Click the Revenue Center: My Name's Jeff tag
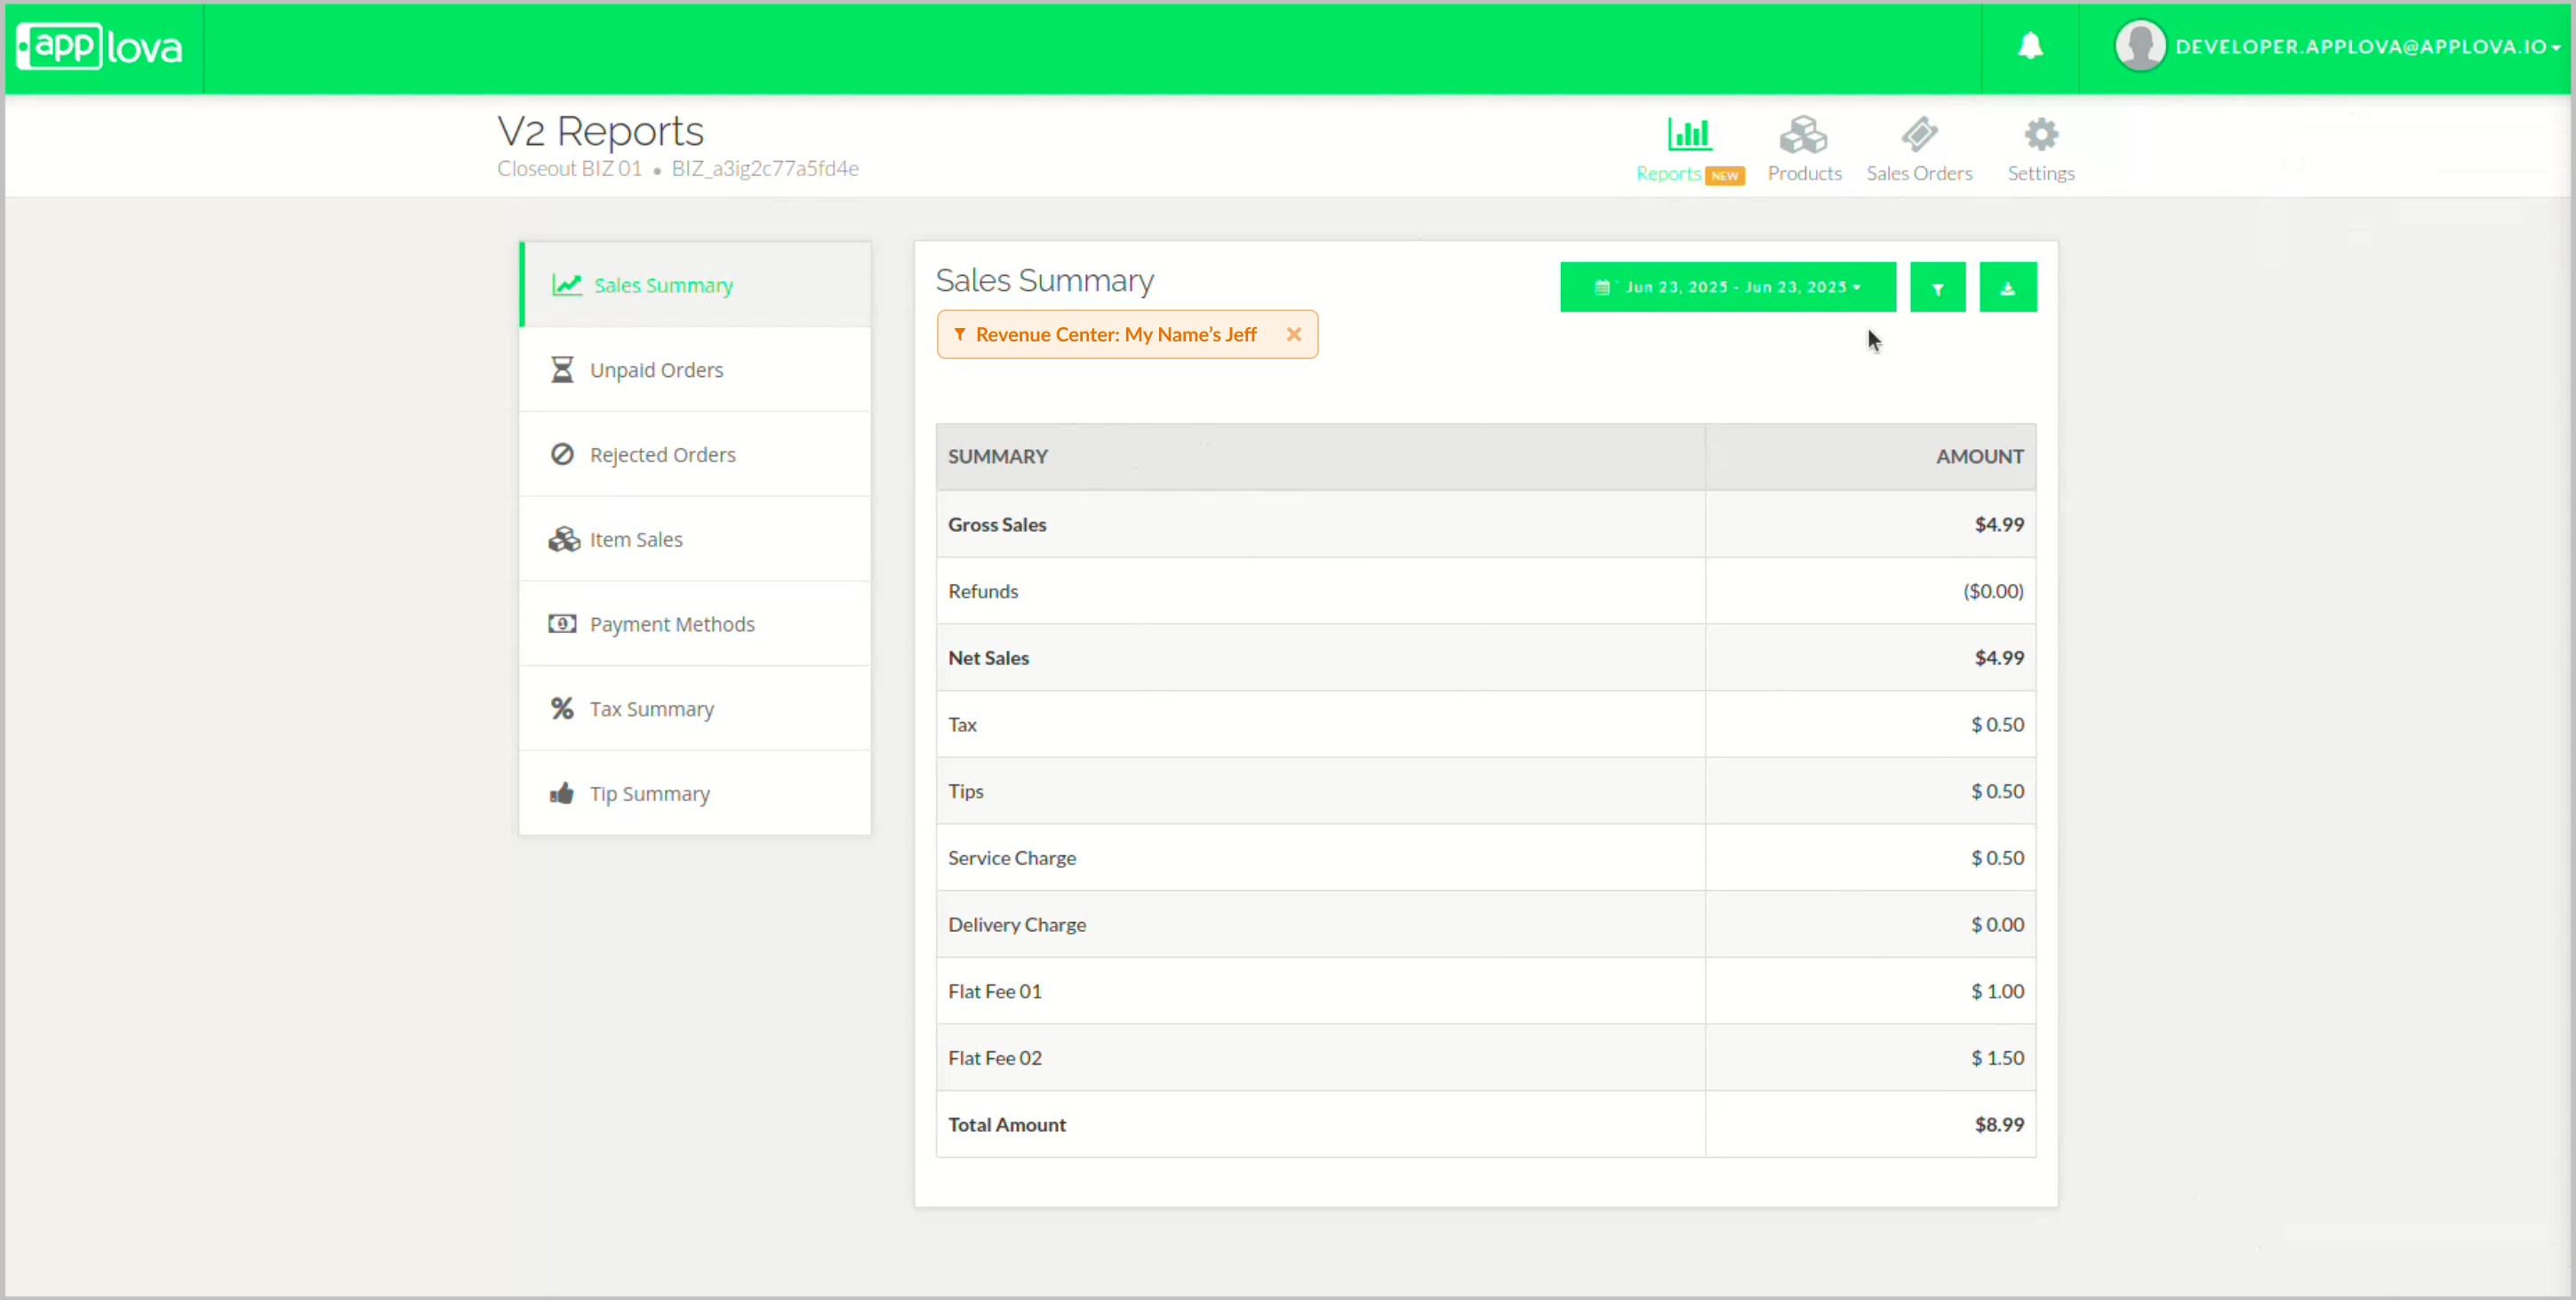 tap(1127, 335)
